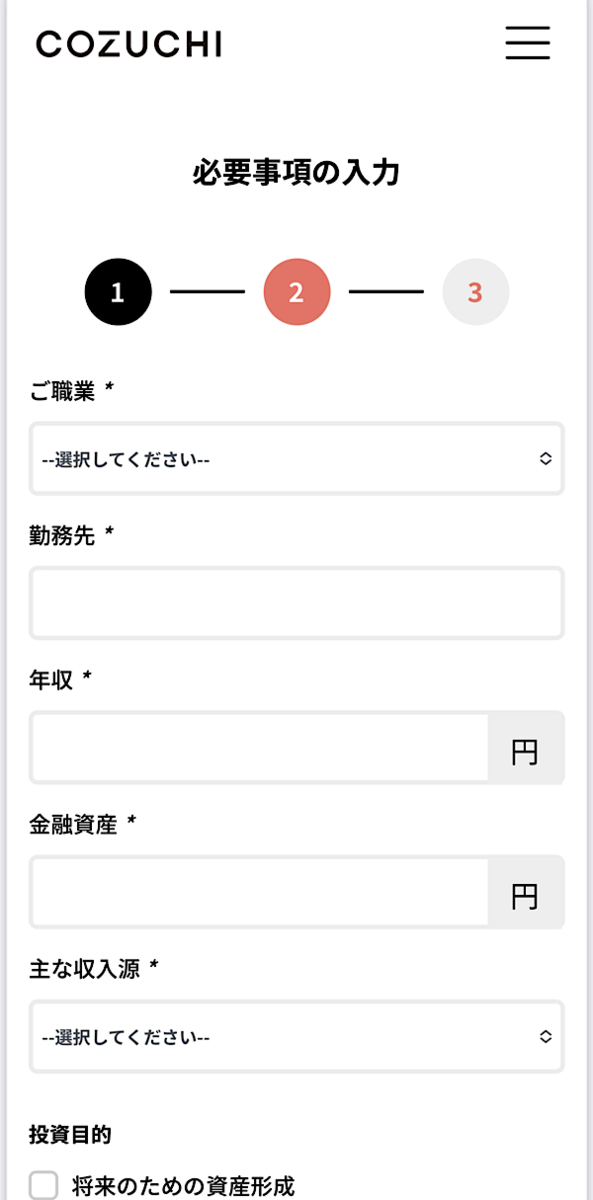Click the chevron on the ご職業 selector

(x=545, y=459)
